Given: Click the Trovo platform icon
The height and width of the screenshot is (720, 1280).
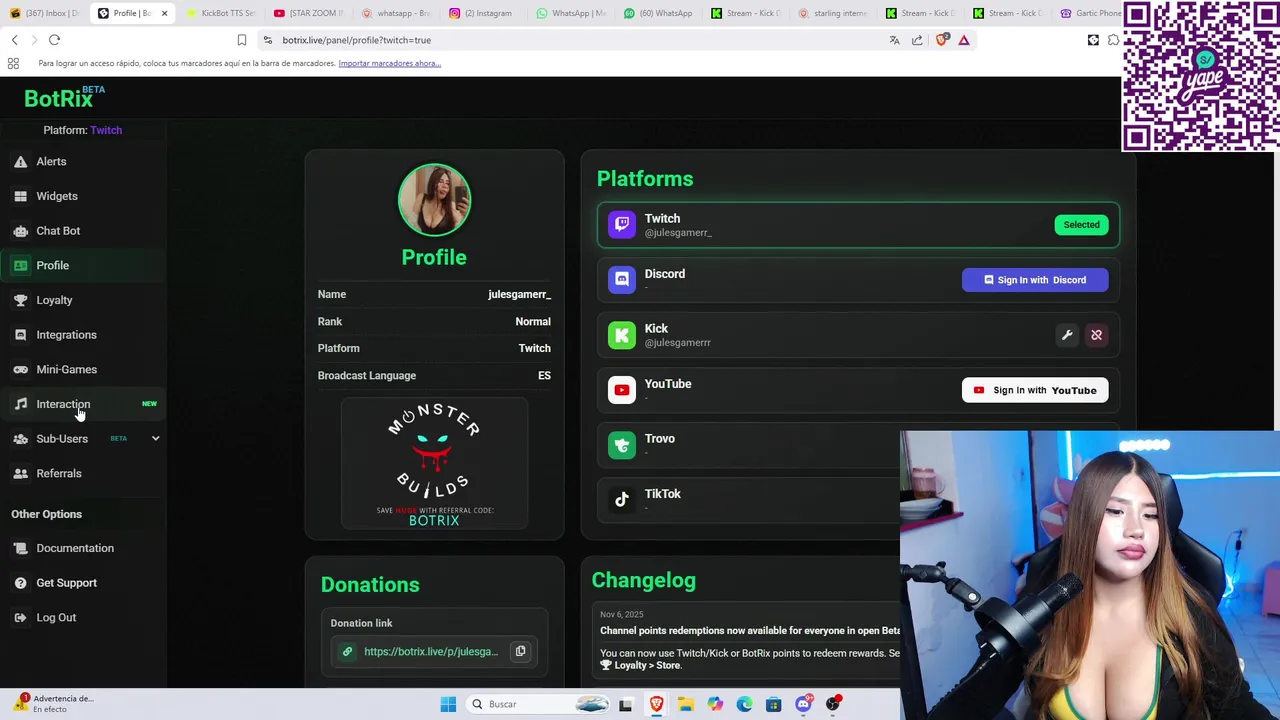Looking at the screenshot, I should pyautogui.click(x=622, y=445).
